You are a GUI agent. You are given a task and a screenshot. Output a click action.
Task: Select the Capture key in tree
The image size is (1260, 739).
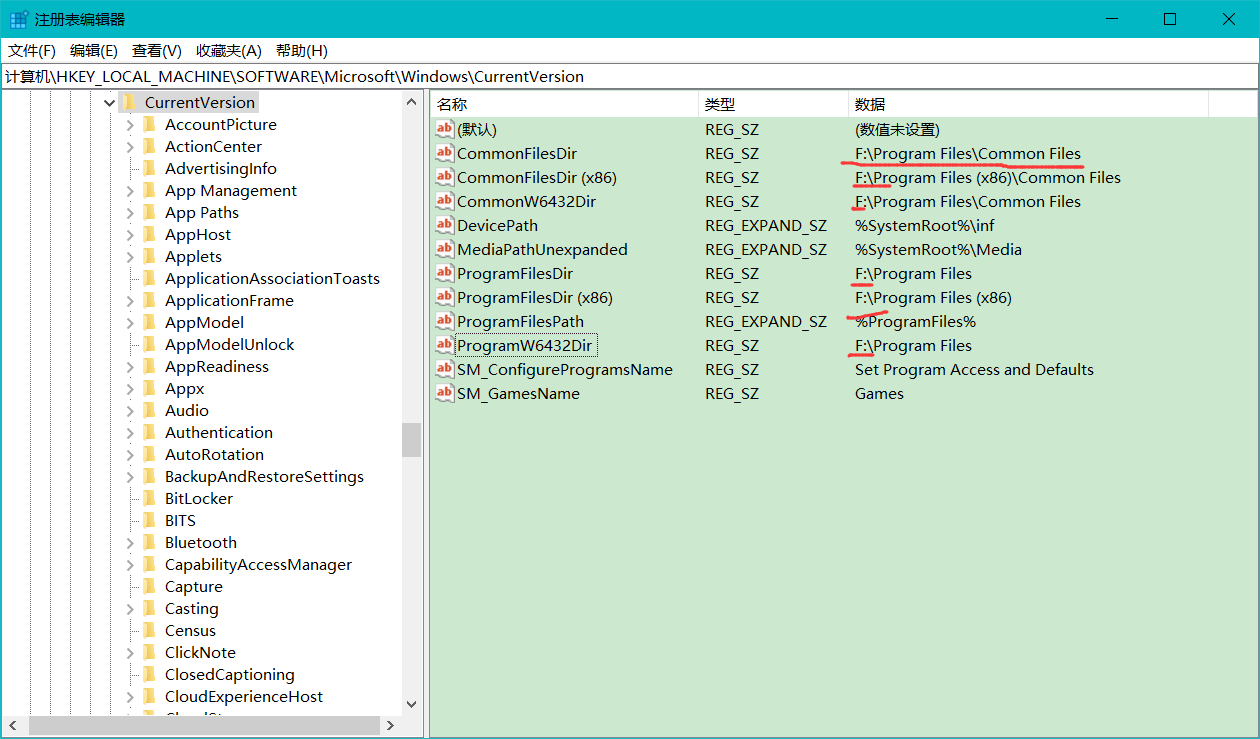coord(194,586)
